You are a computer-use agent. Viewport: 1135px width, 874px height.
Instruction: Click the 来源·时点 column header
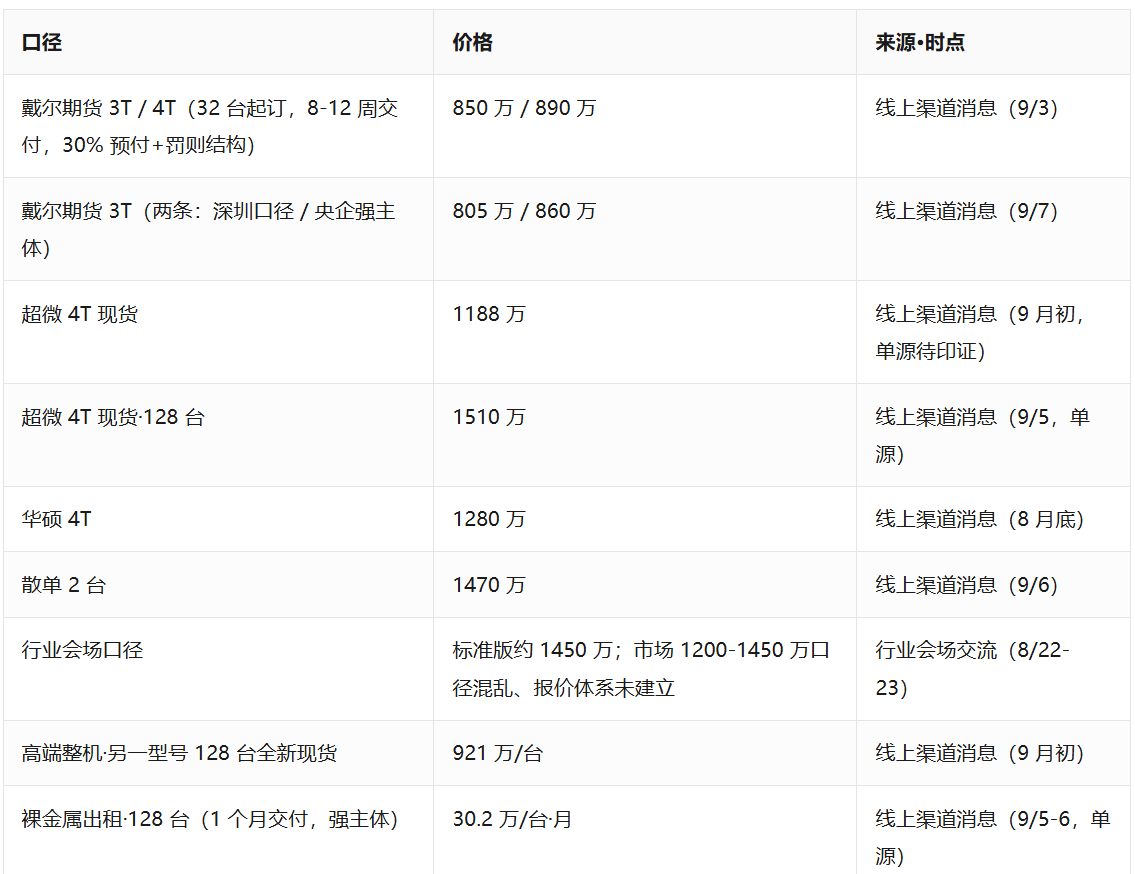pyautogui.click(x=920, y=43)
